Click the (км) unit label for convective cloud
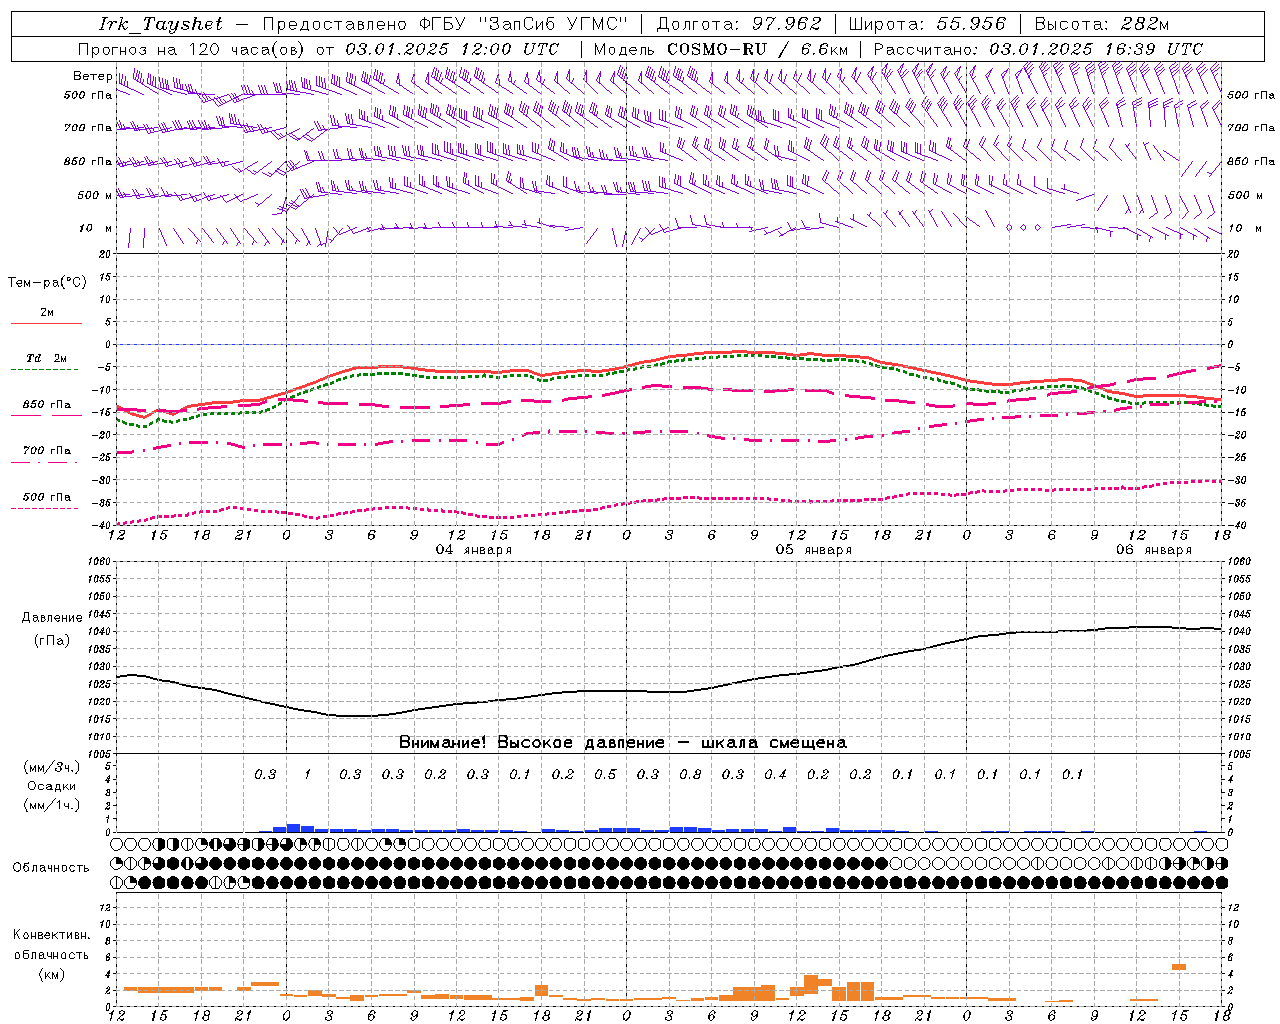Screen dimensions: 1280x1024 tap(52, 974)
